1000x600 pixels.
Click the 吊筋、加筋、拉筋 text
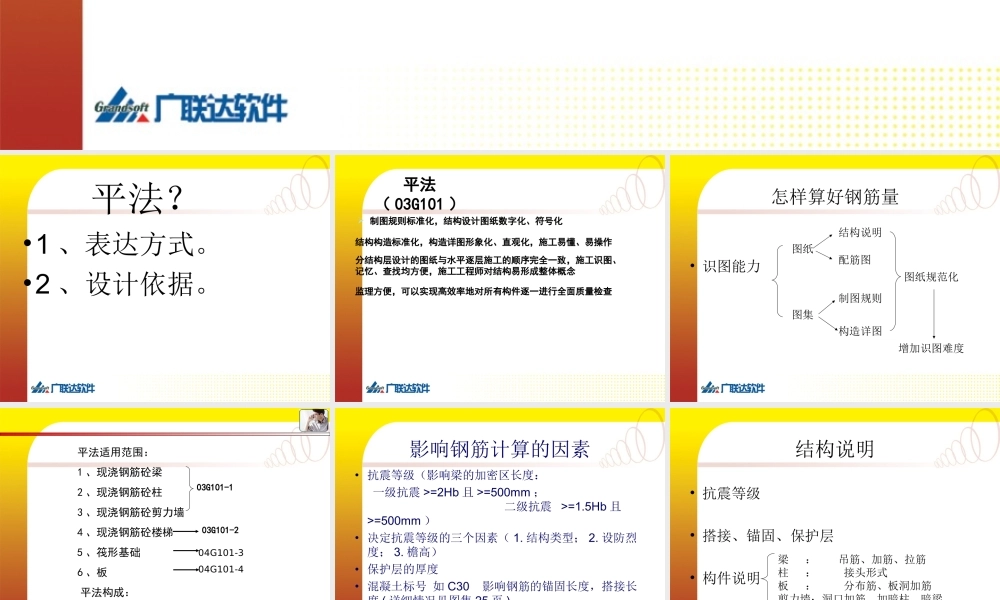click(883, 559)
